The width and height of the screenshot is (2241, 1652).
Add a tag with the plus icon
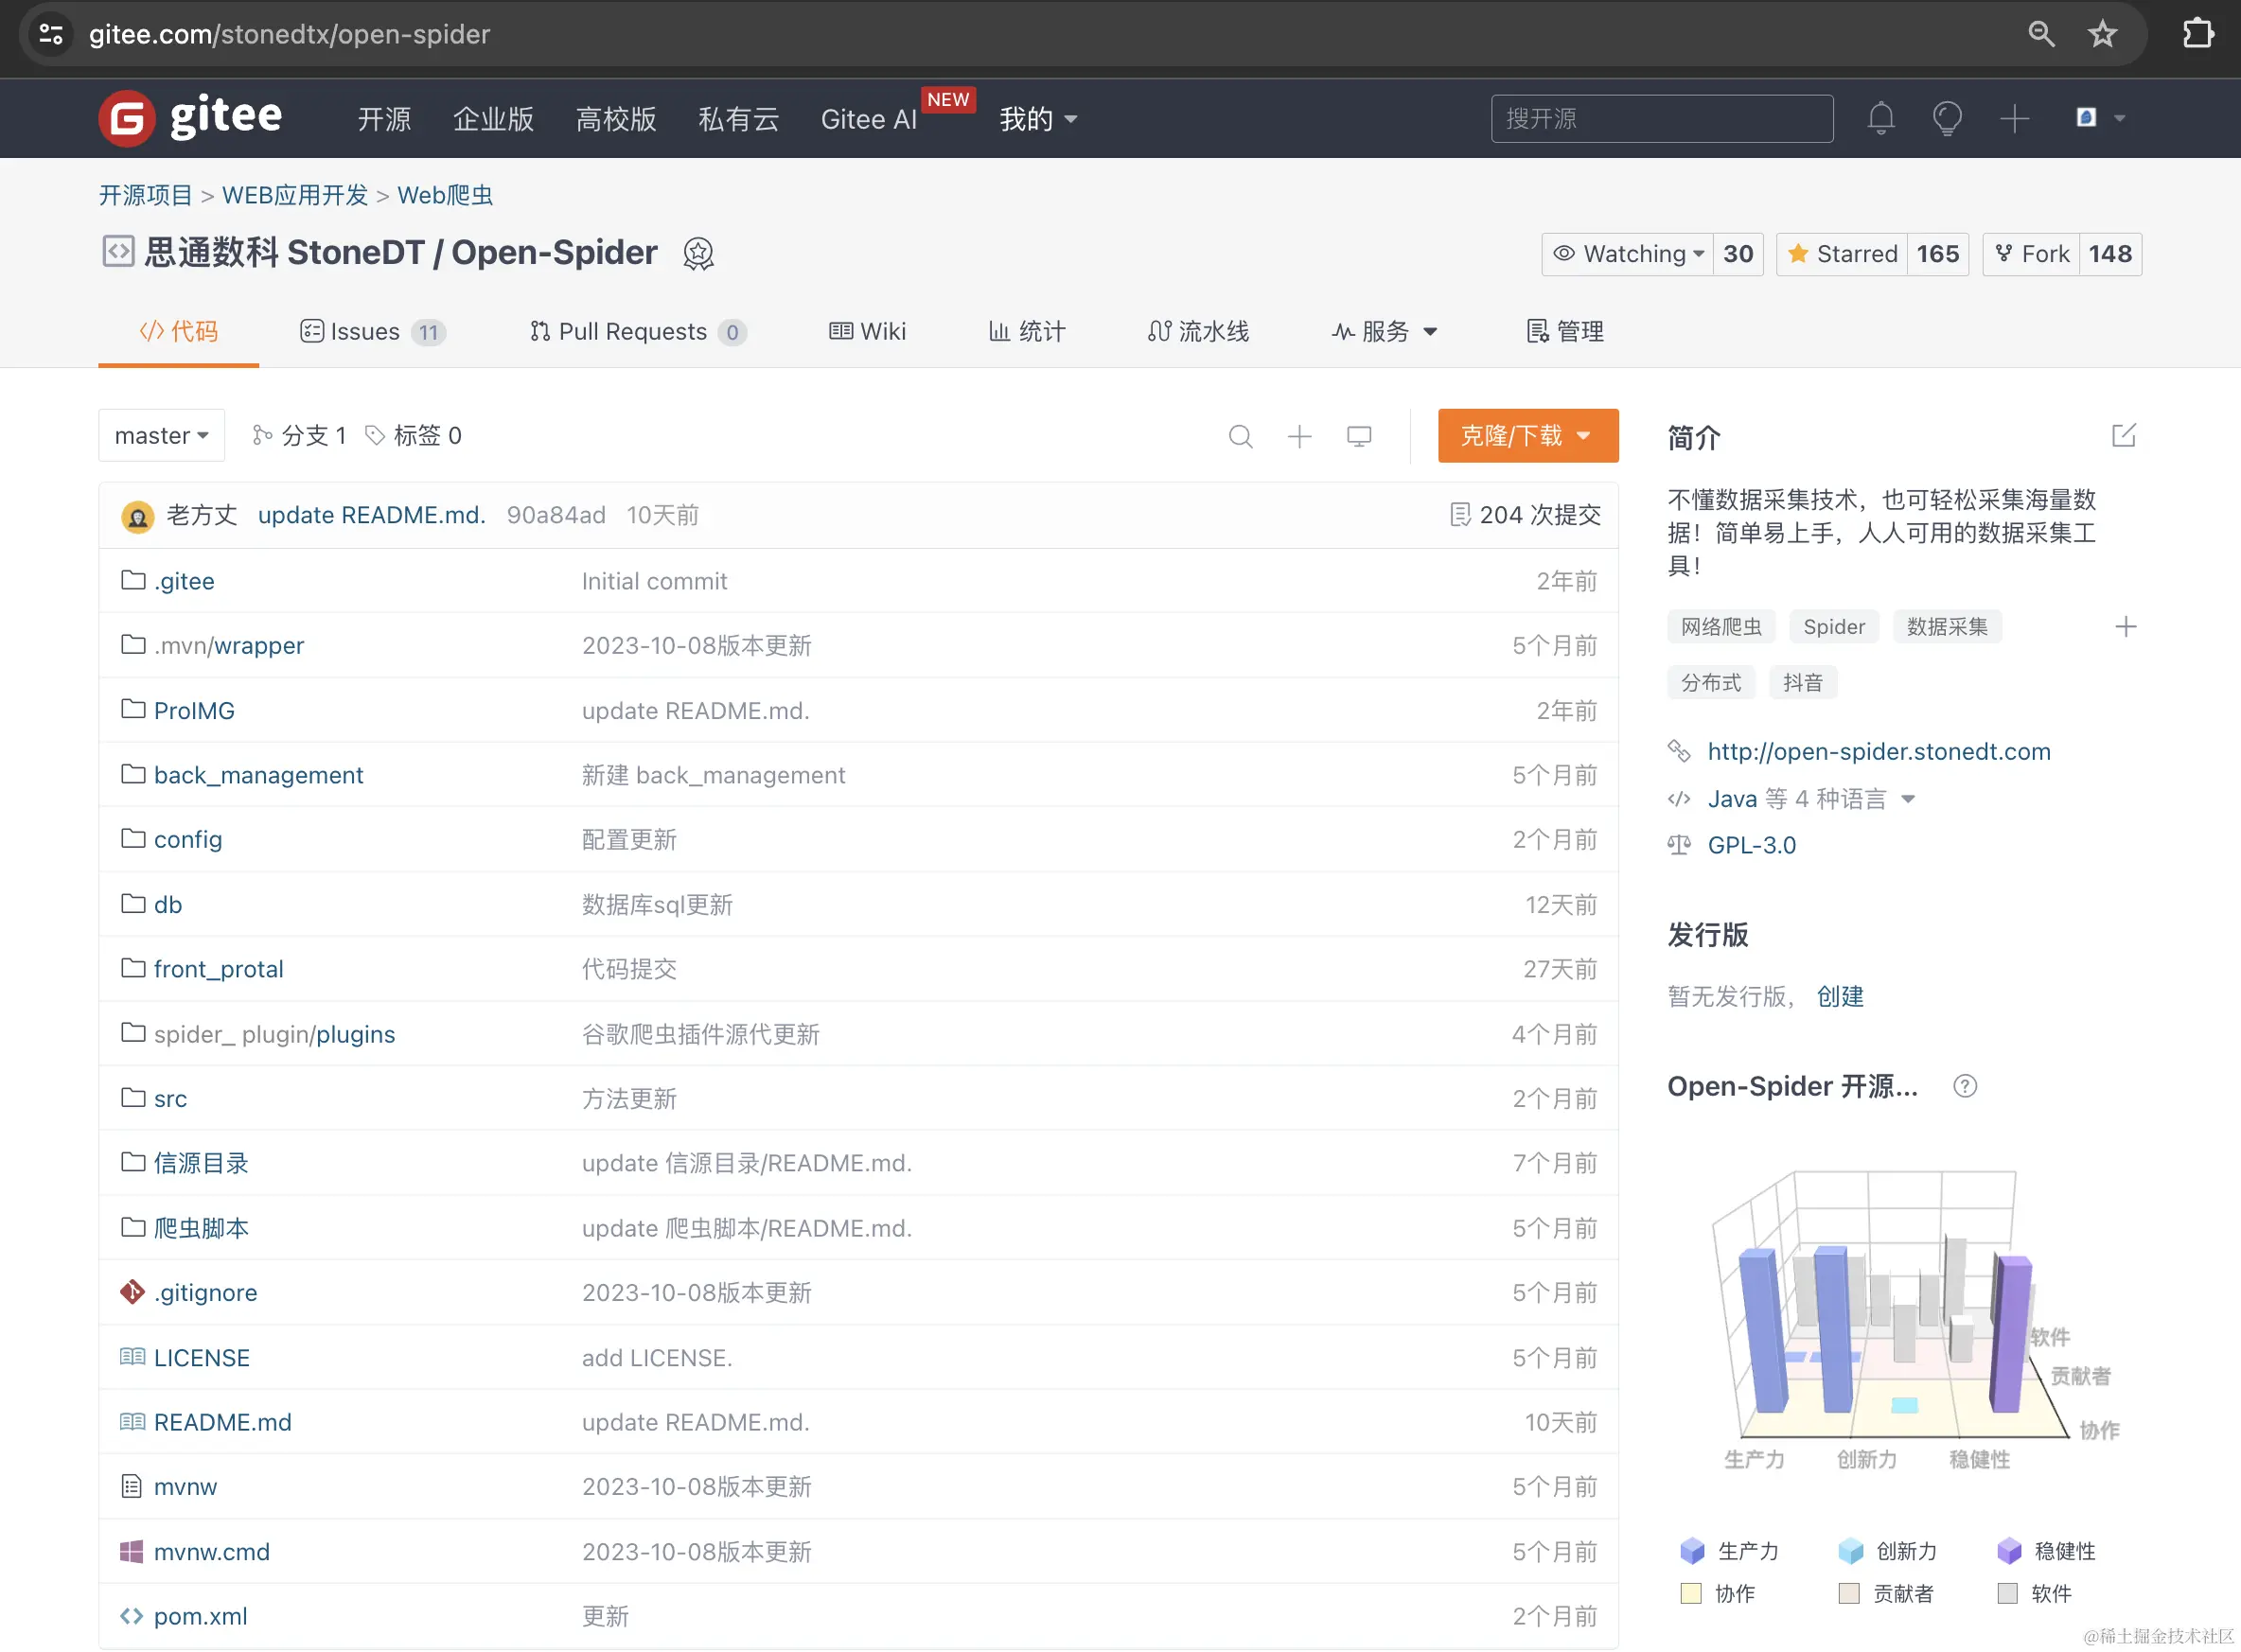coord(2125,627)
